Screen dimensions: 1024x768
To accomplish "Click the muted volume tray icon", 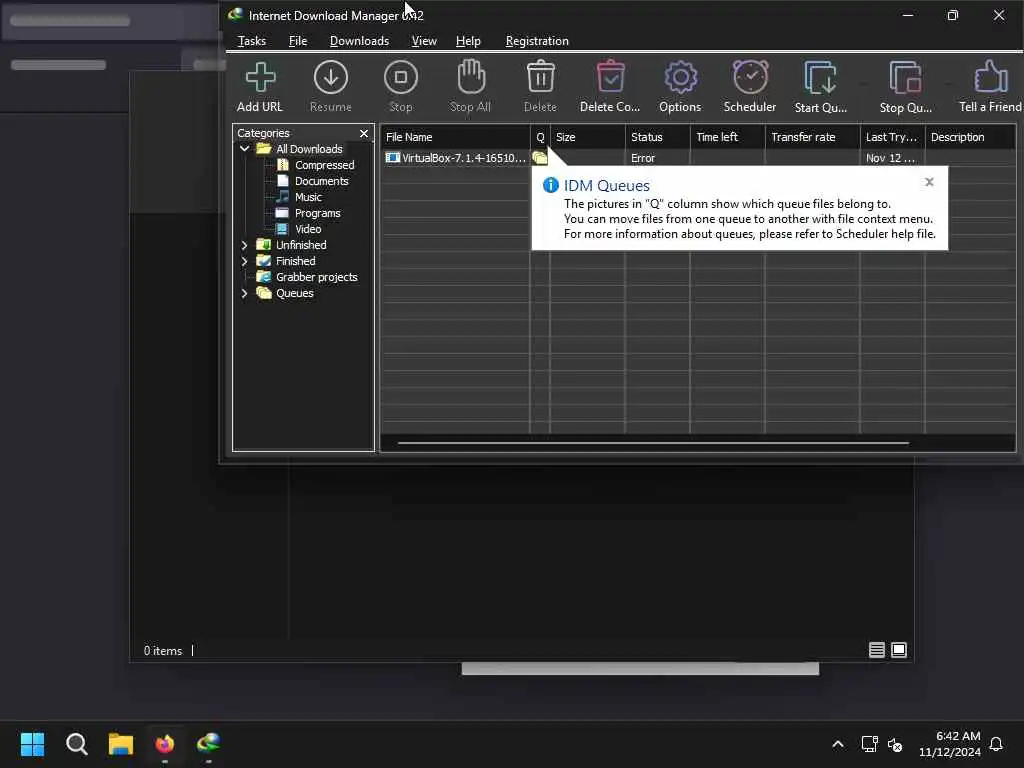I will pyautogui.click(x=895, y=744).
